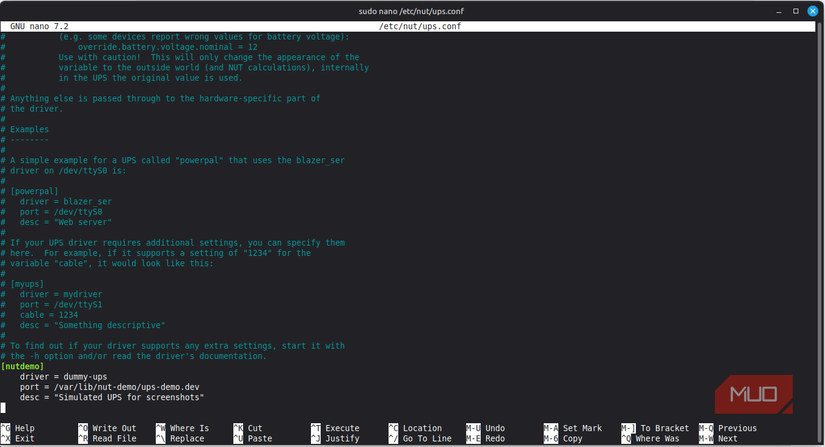This screenshot has height=447, width=825.
Task: Click the M-E Redo shortcut
Action: click(486, 439)
